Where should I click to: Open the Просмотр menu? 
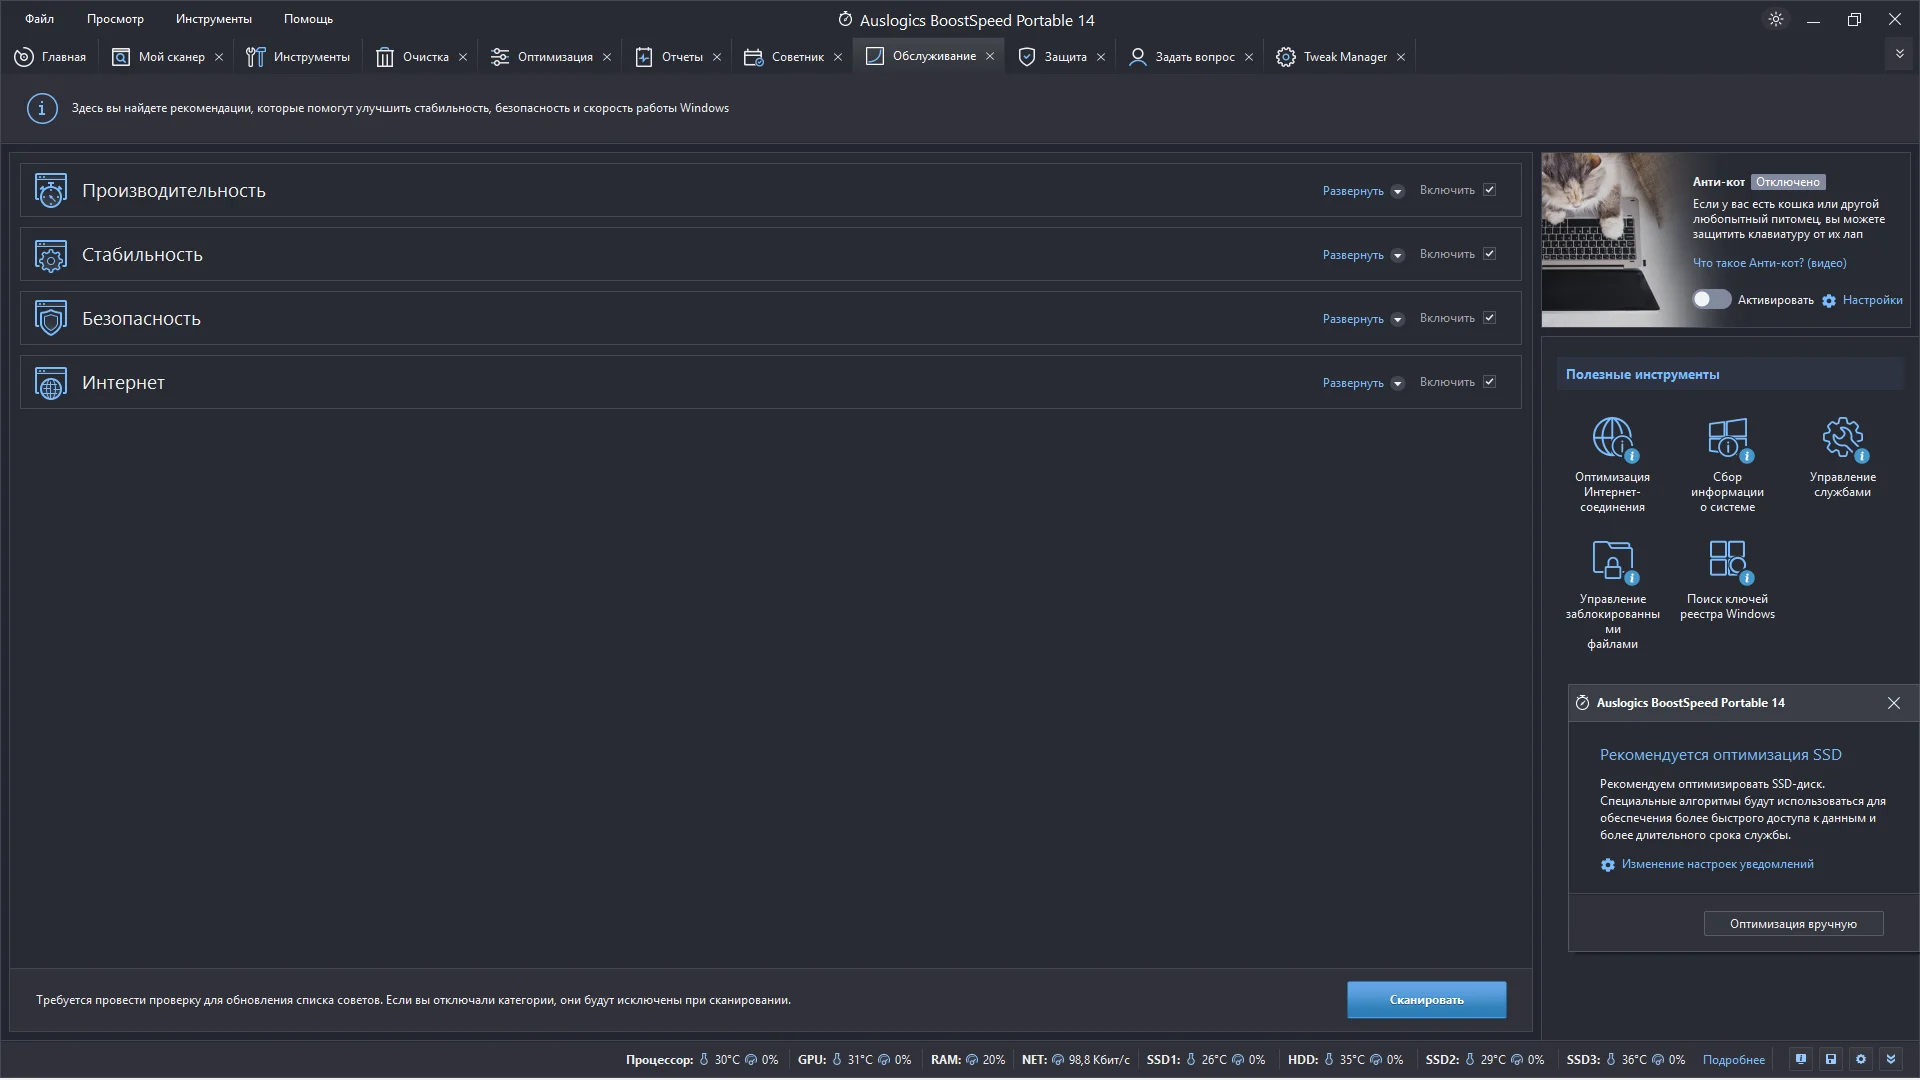point(115,19)
